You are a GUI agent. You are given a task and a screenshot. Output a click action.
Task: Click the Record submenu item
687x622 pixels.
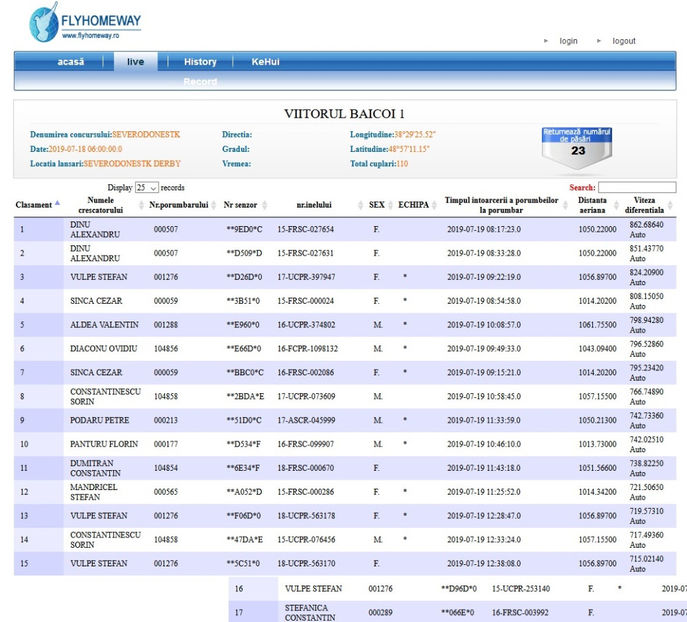coord(200,81)
